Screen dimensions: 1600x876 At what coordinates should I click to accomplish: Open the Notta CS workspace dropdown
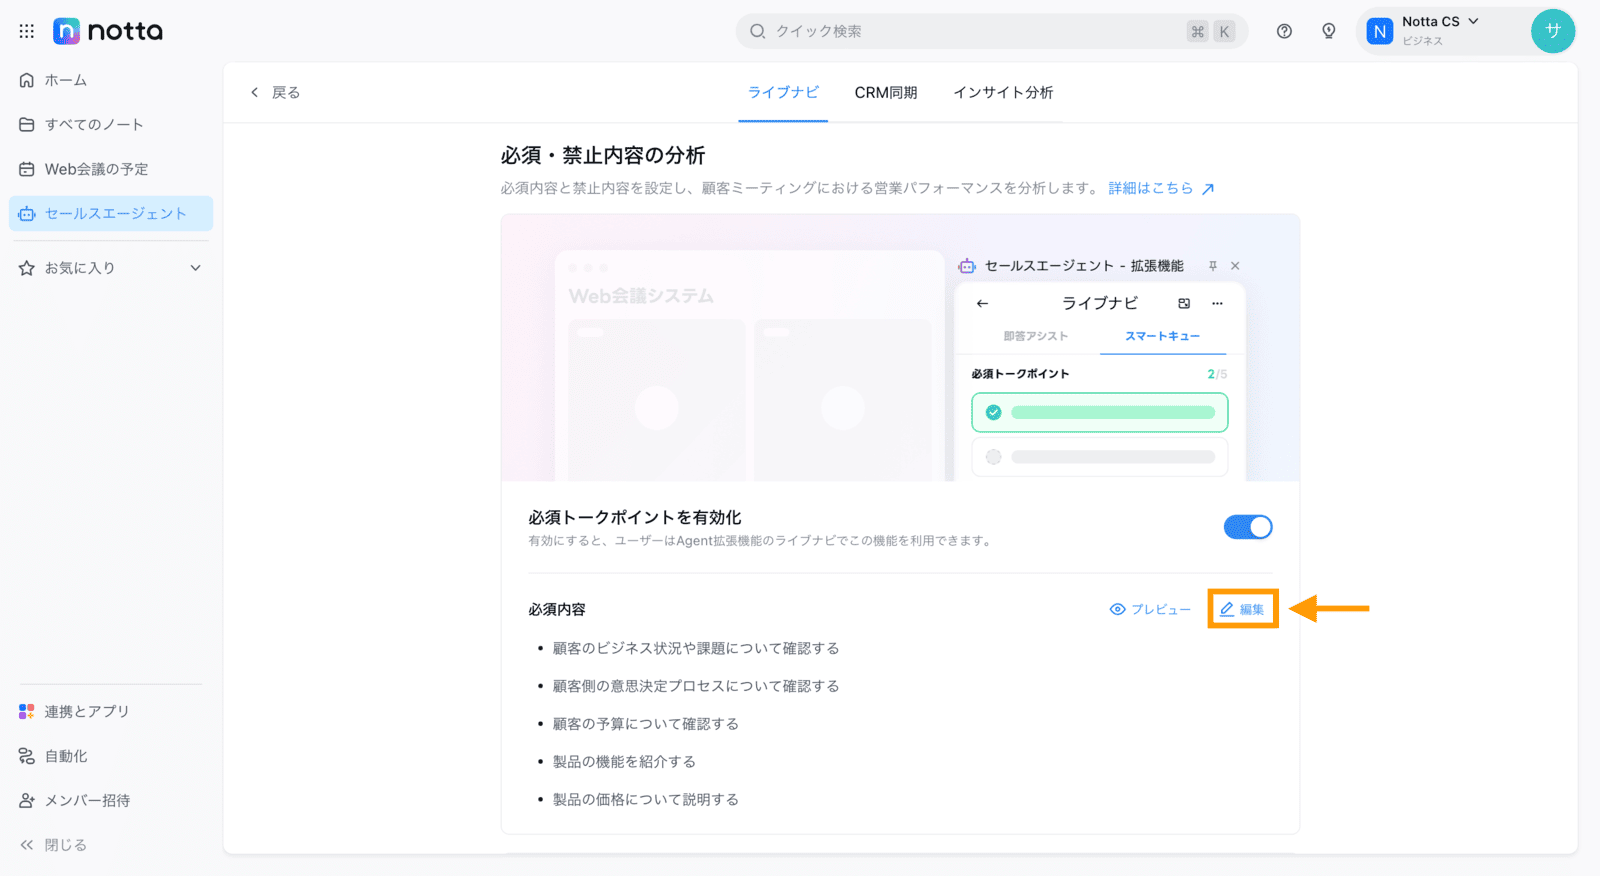click(1440, 31)
